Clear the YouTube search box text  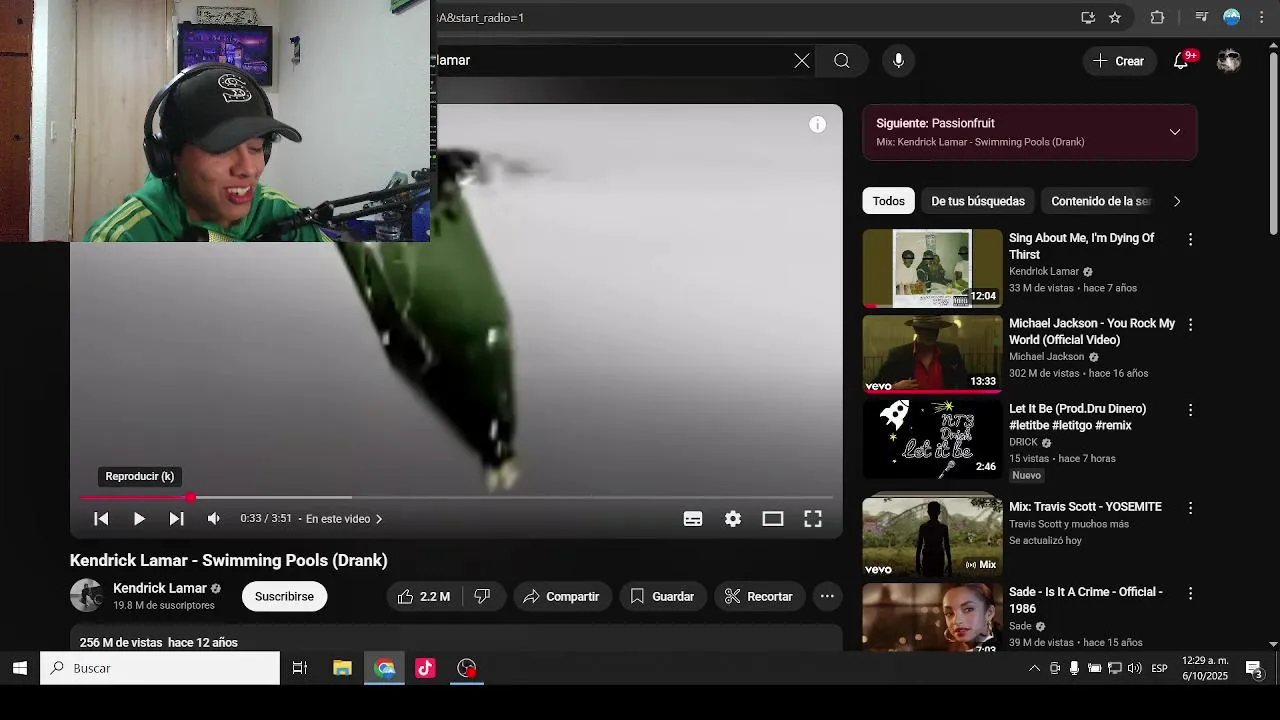tap(802, 61)
